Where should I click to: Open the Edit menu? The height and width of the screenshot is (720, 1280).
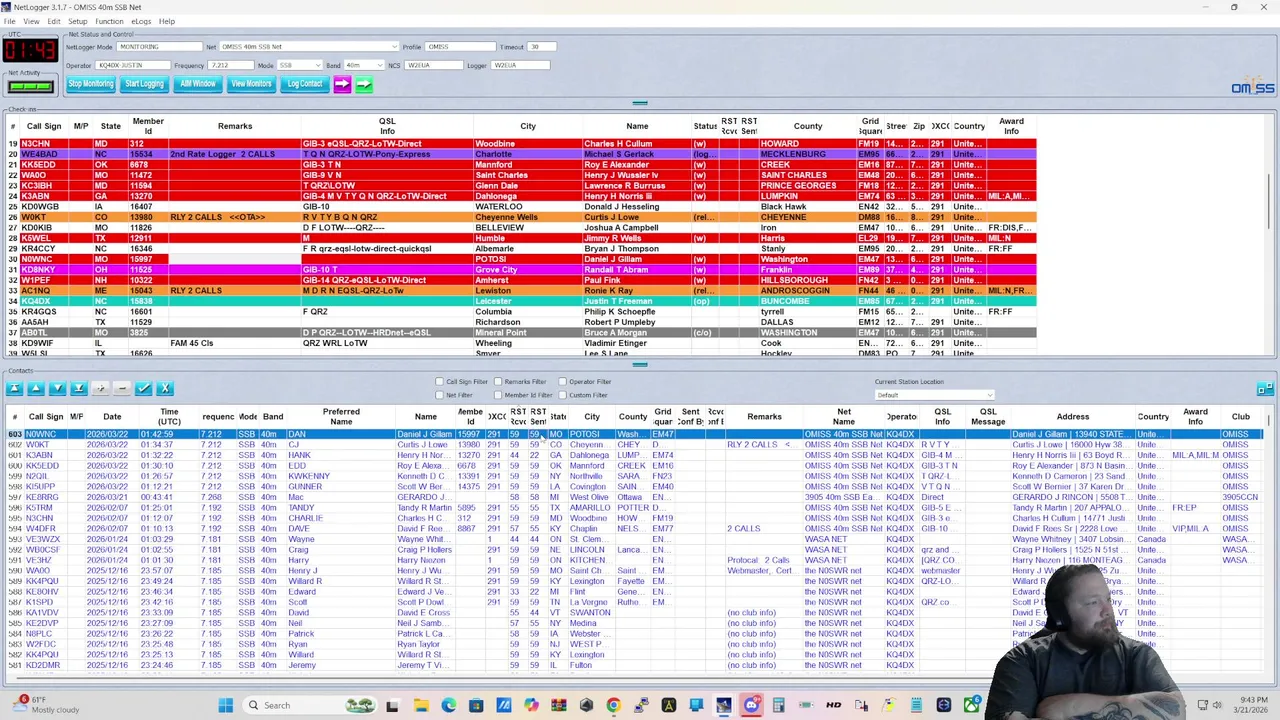click(x=53, y=21)
